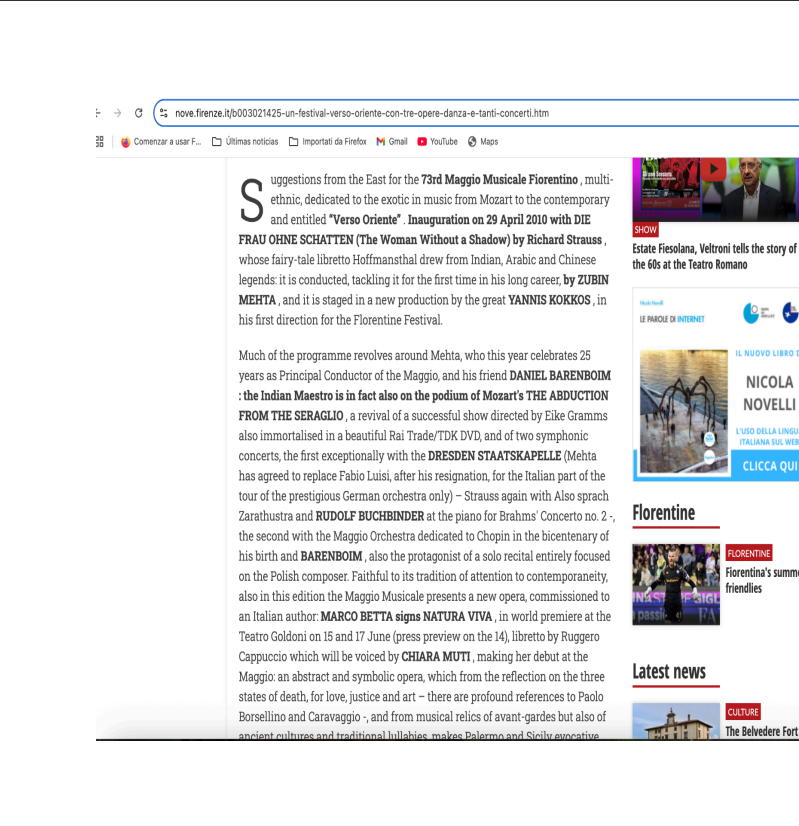This screenshot has height=826, width=799.
Task: Click the bold text "DRESDEN STAATSKAPELLE"
Action: 495,456
